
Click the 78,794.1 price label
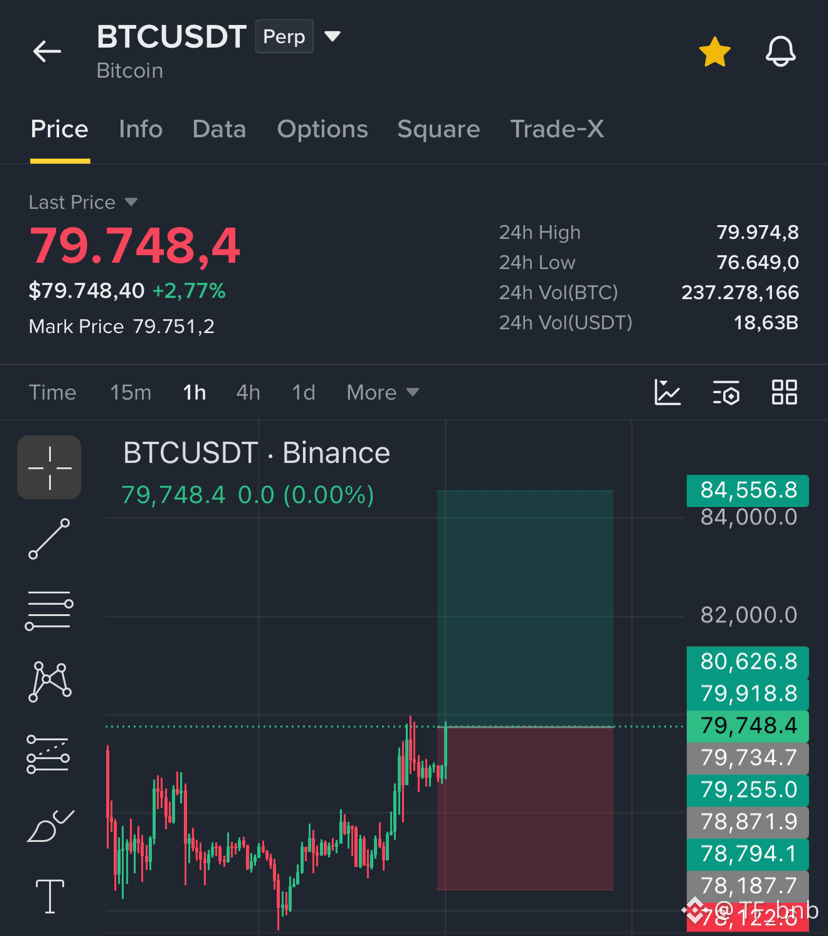click(x=748, y=854)
